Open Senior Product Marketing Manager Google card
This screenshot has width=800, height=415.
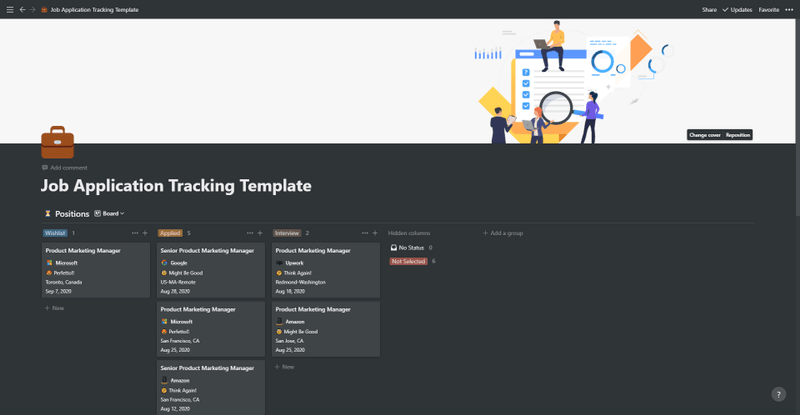tap(211, 270)
